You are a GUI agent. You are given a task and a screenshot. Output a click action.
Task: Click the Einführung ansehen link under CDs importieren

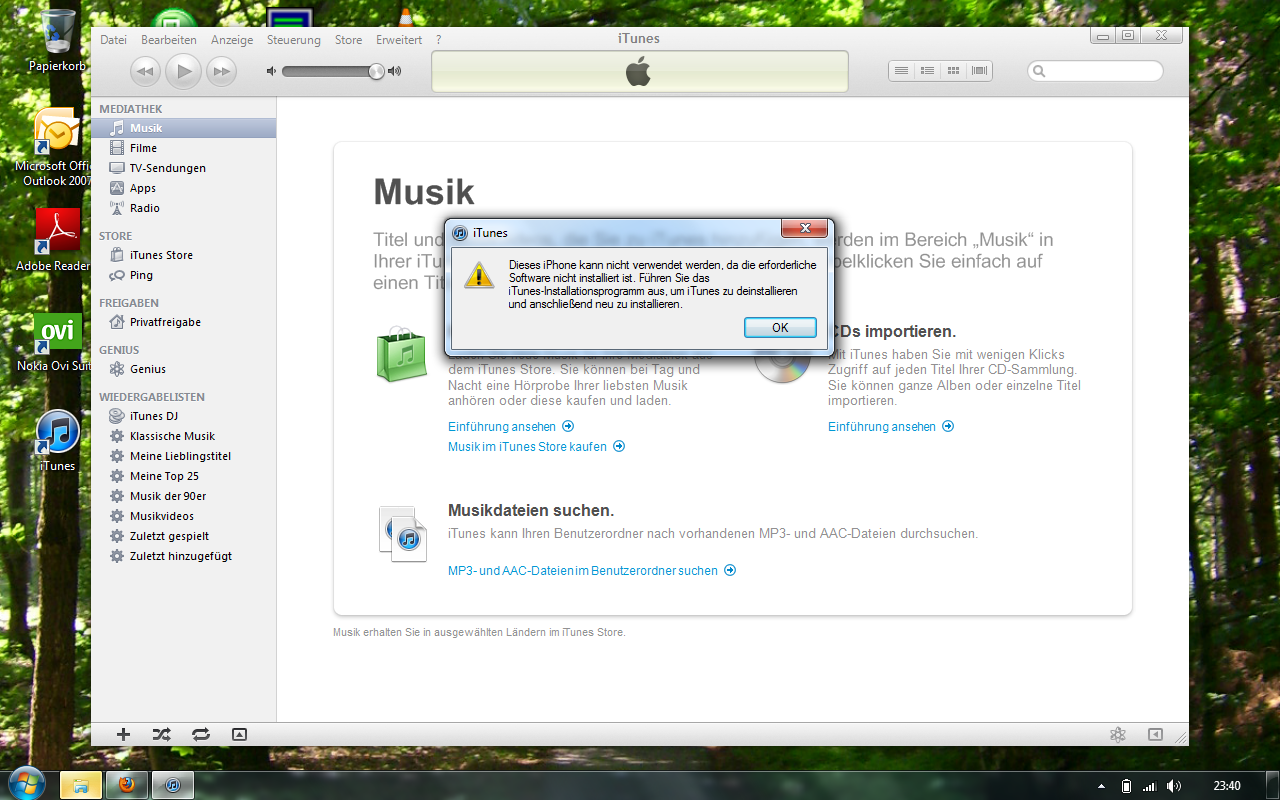tap(891, 426)
